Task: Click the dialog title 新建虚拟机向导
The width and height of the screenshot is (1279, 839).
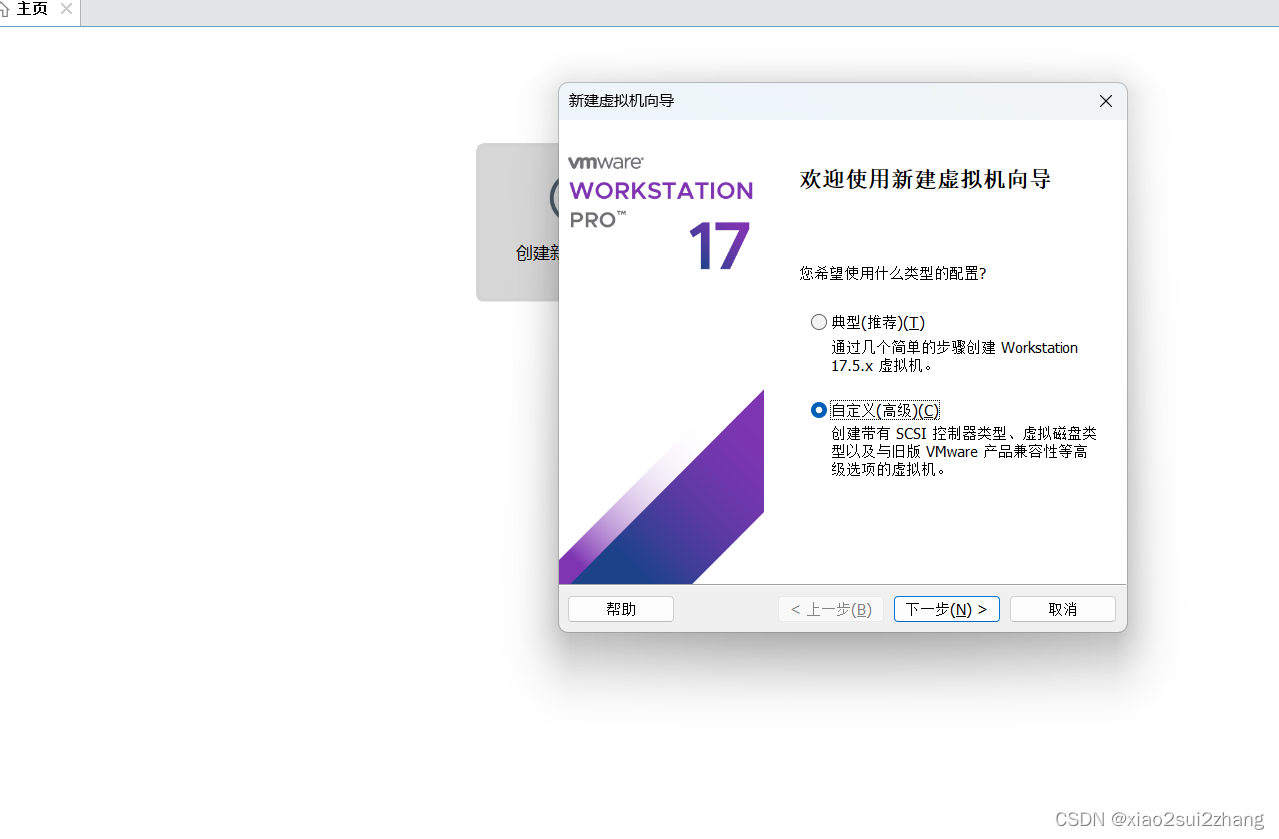Action: coord(621,101)
